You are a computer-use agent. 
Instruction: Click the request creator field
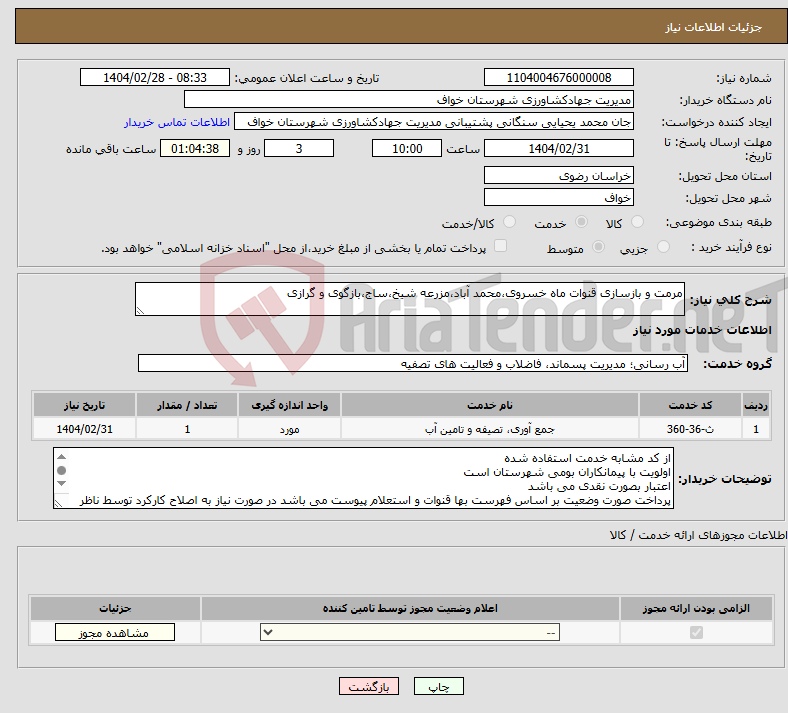coord(434,122)
